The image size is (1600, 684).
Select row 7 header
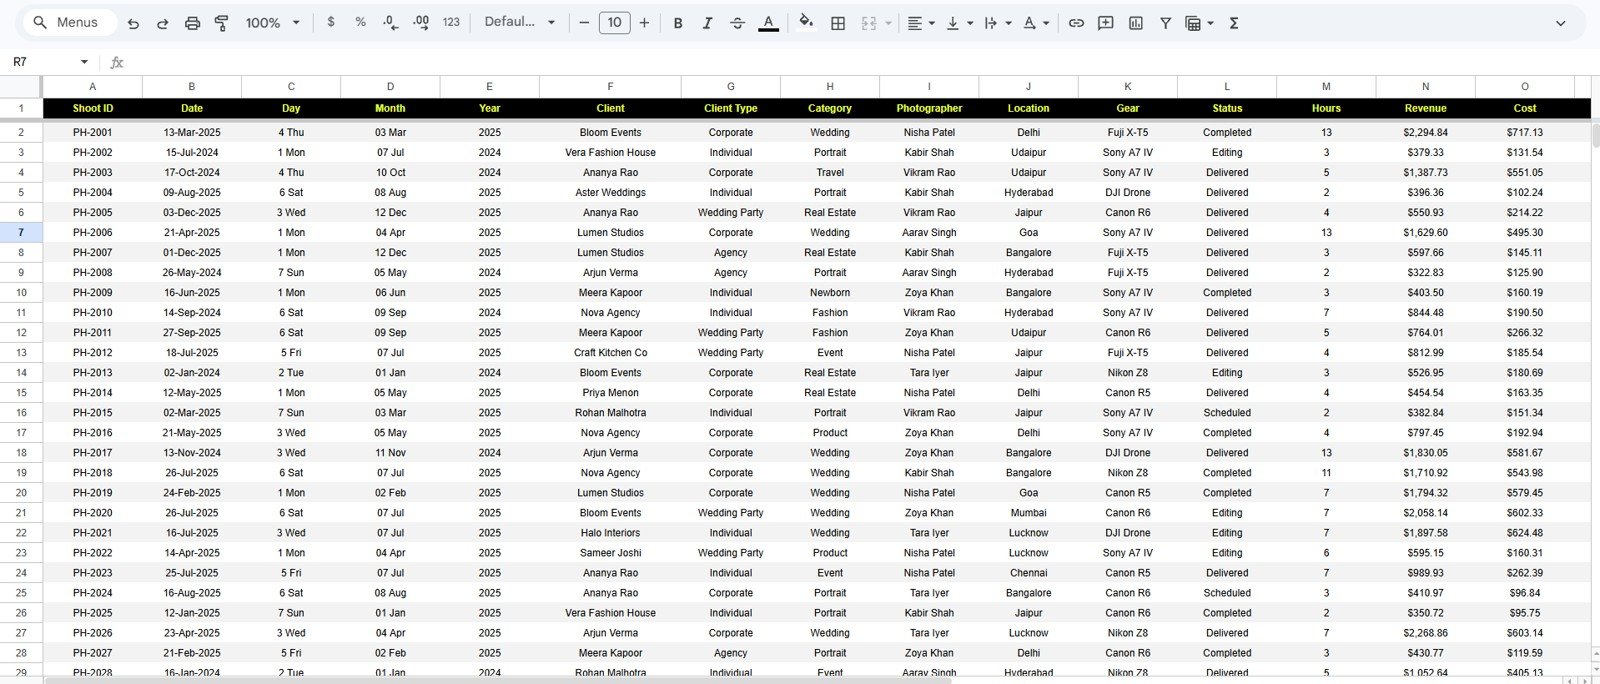21,232
